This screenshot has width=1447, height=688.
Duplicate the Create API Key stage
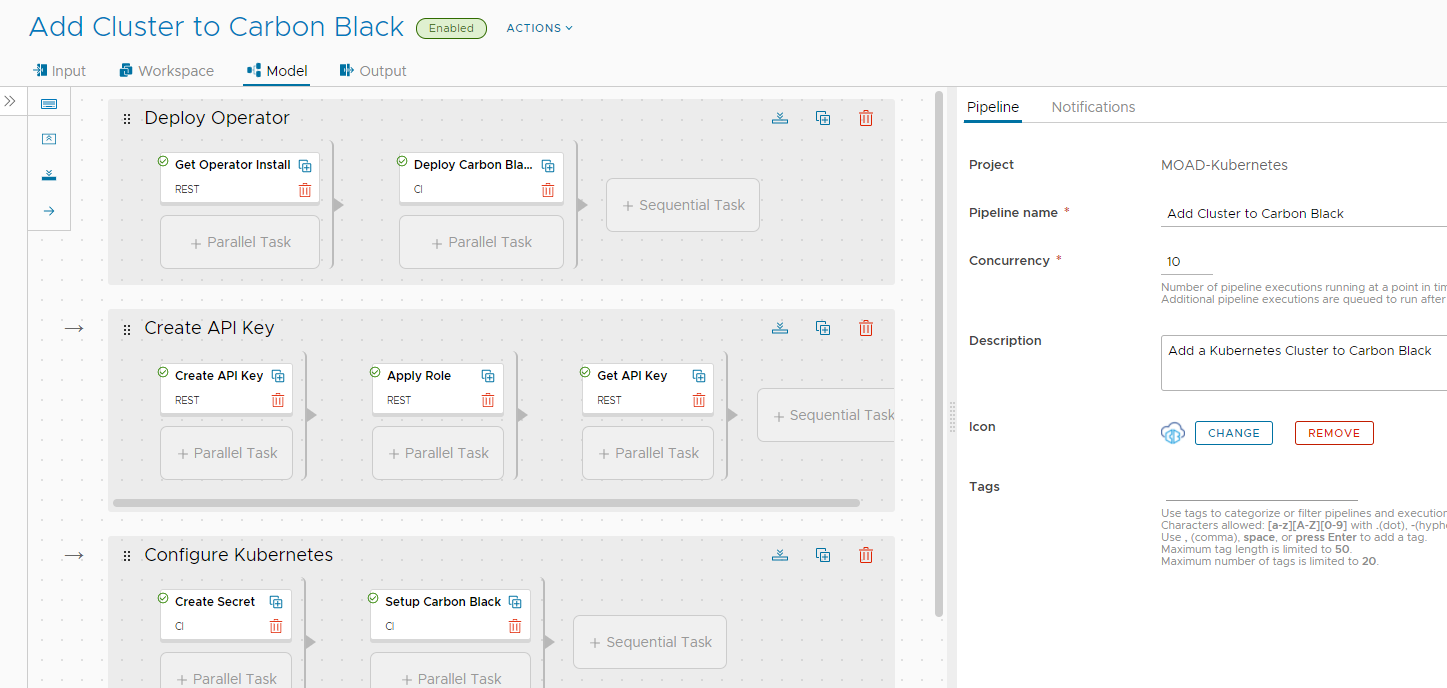[x=823, y=328]
